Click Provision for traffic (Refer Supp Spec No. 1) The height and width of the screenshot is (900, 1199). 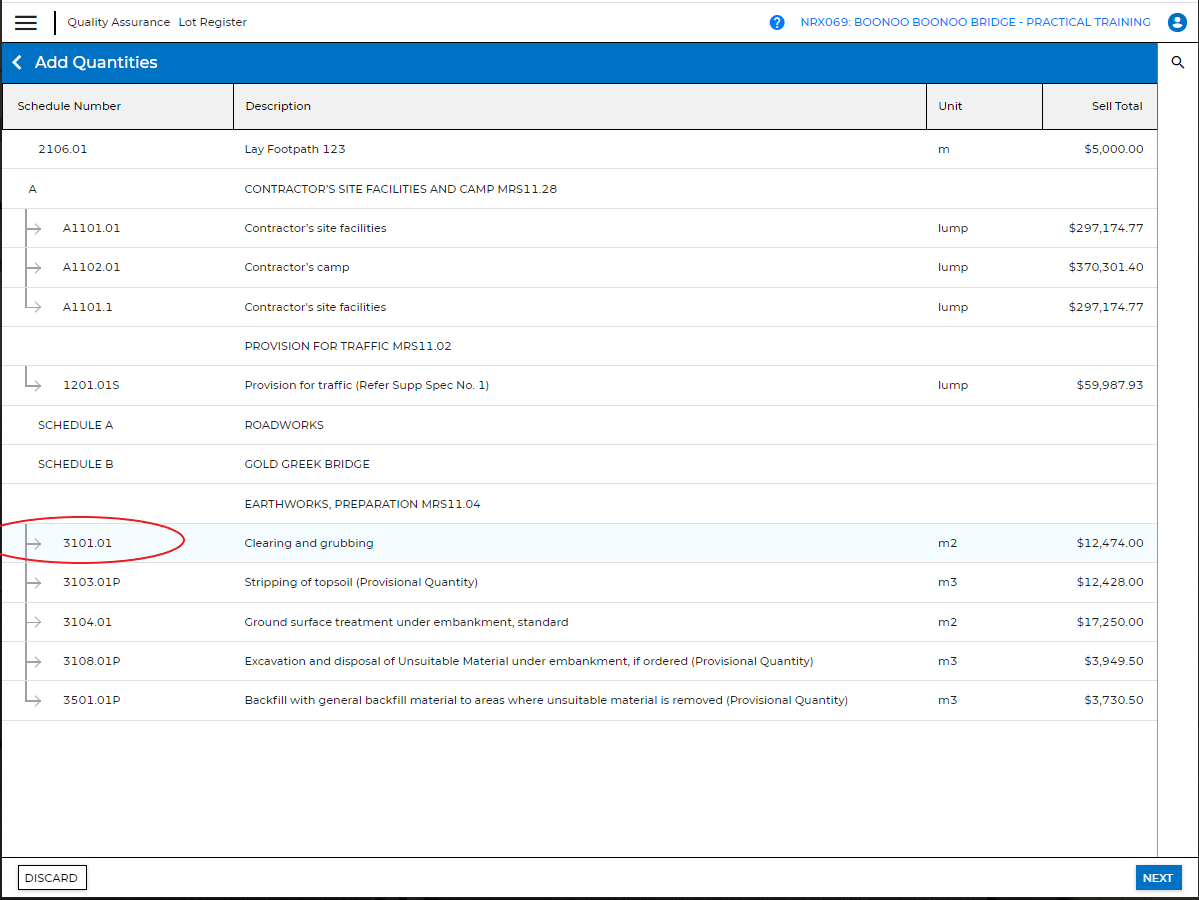click(x=366, y=385)
